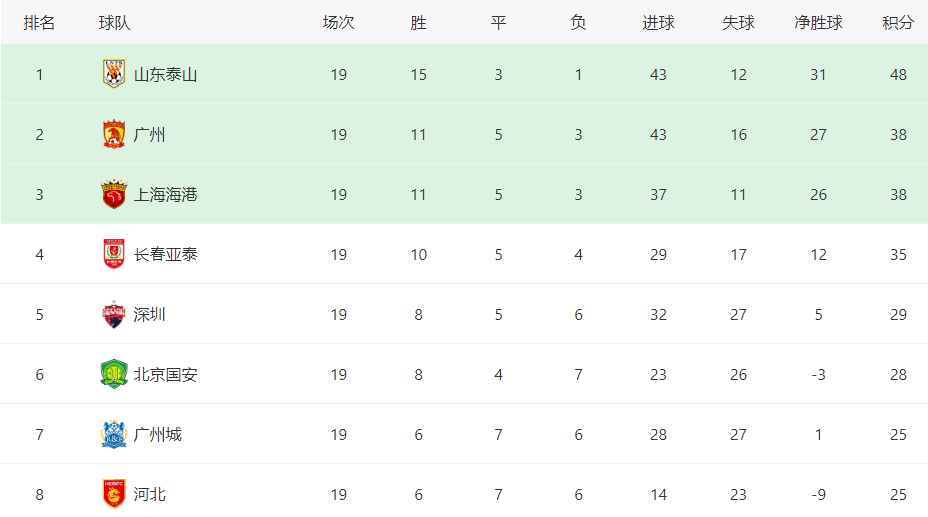
Task: Click the Guangzhou City blue crest
Action: pos(114,434)
